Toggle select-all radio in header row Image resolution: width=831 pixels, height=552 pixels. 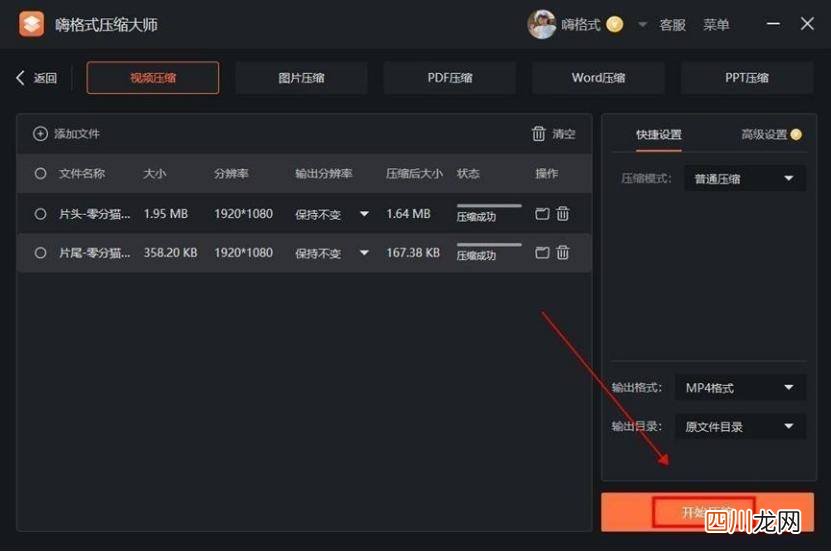pyautogui.click(x=40, y=173)
